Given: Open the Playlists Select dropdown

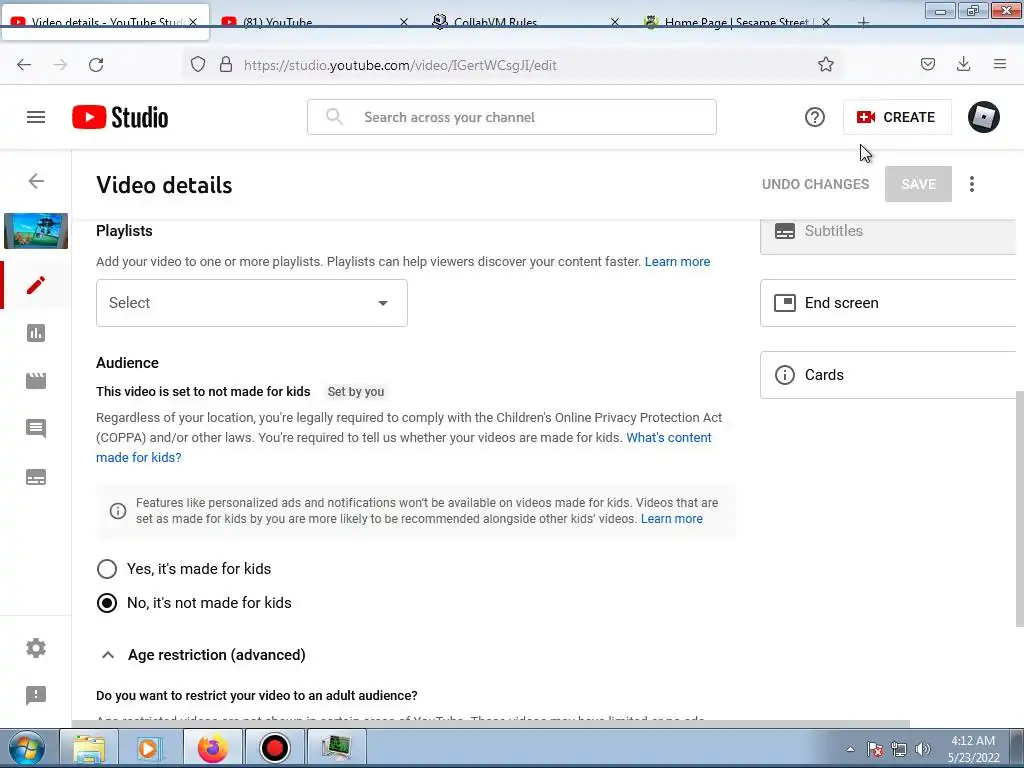Looking at the screenshot, I should click(x=251, y=303).
